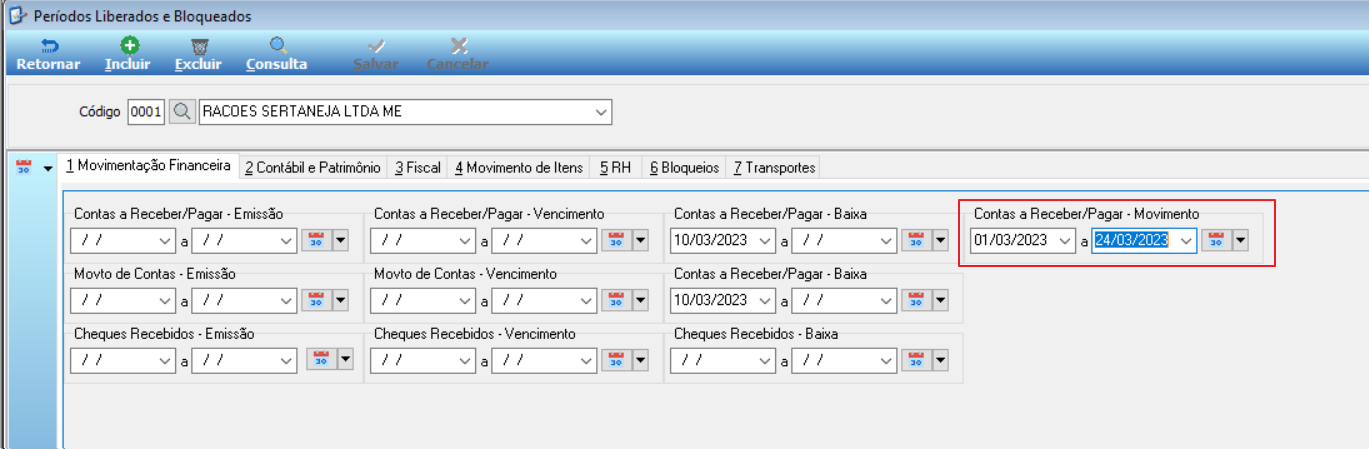Viewport: 1369px width, 449px height.
Task: Click calendar icon in Contas a Receber/Pagar - Vencimento
Action: coord(616,241)
